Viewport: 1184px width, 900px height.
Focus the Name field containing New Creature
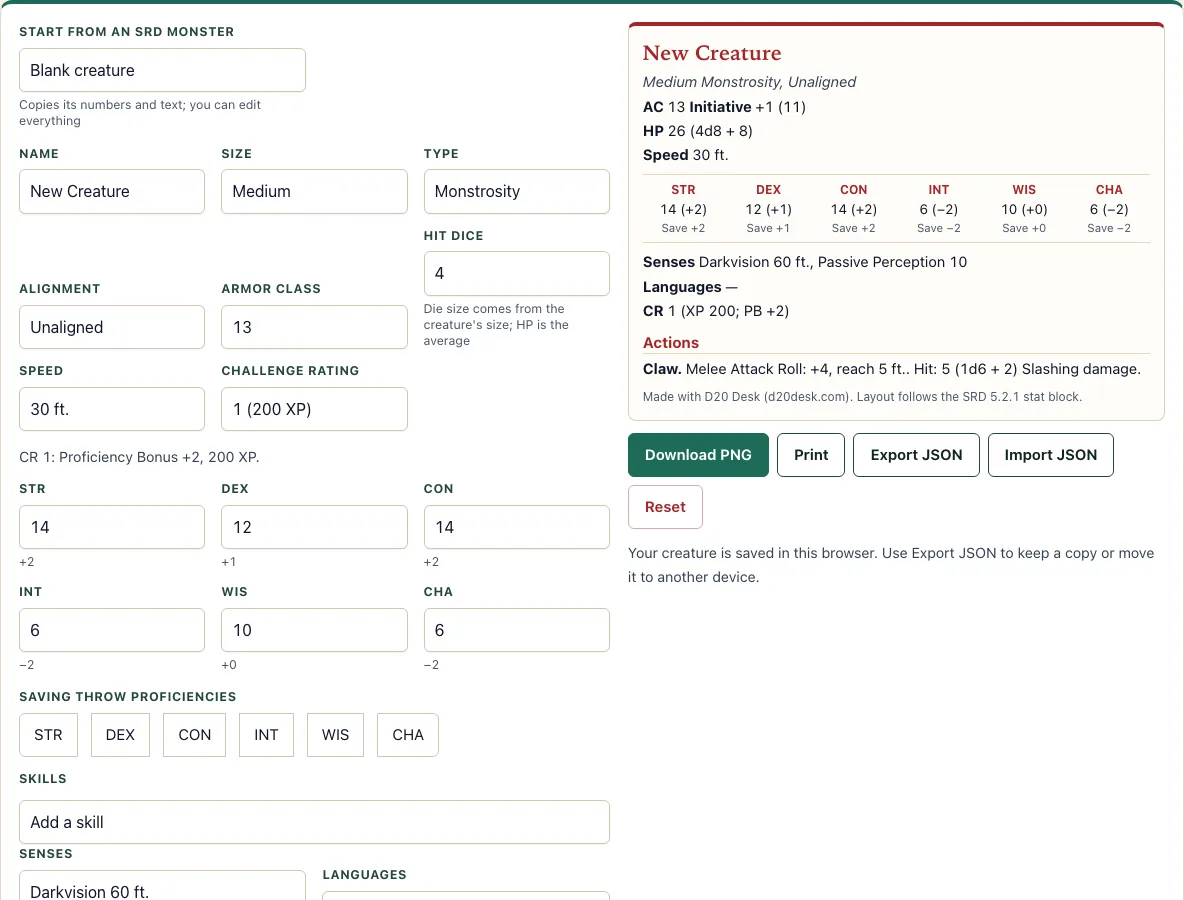click(112, 192)
